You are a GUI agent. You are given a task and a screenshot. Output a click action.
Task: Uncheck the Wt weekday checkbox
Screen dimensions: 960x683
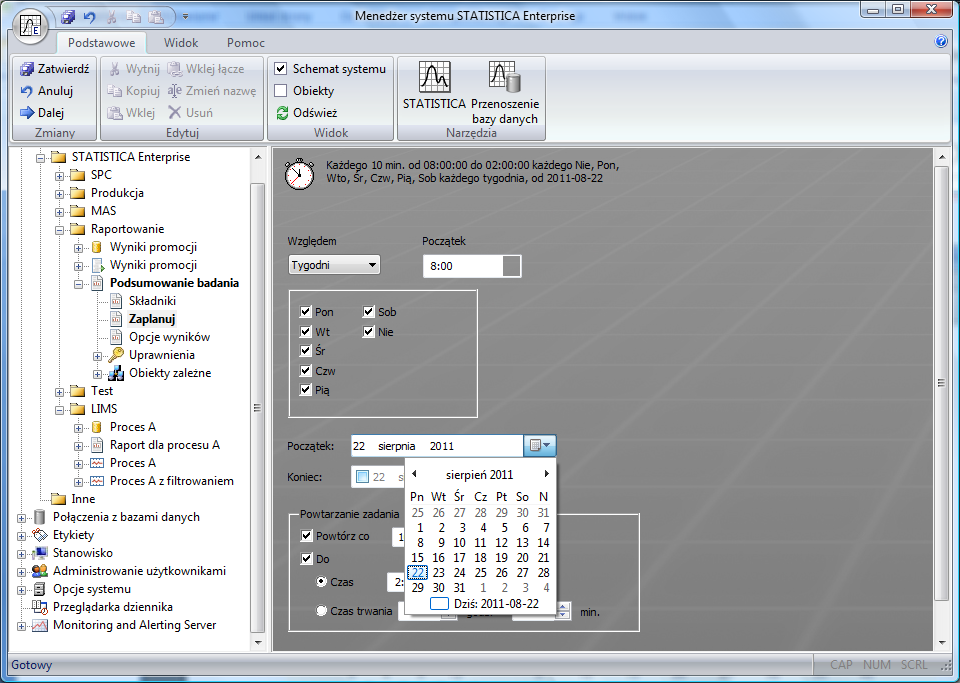pos(306,332)
